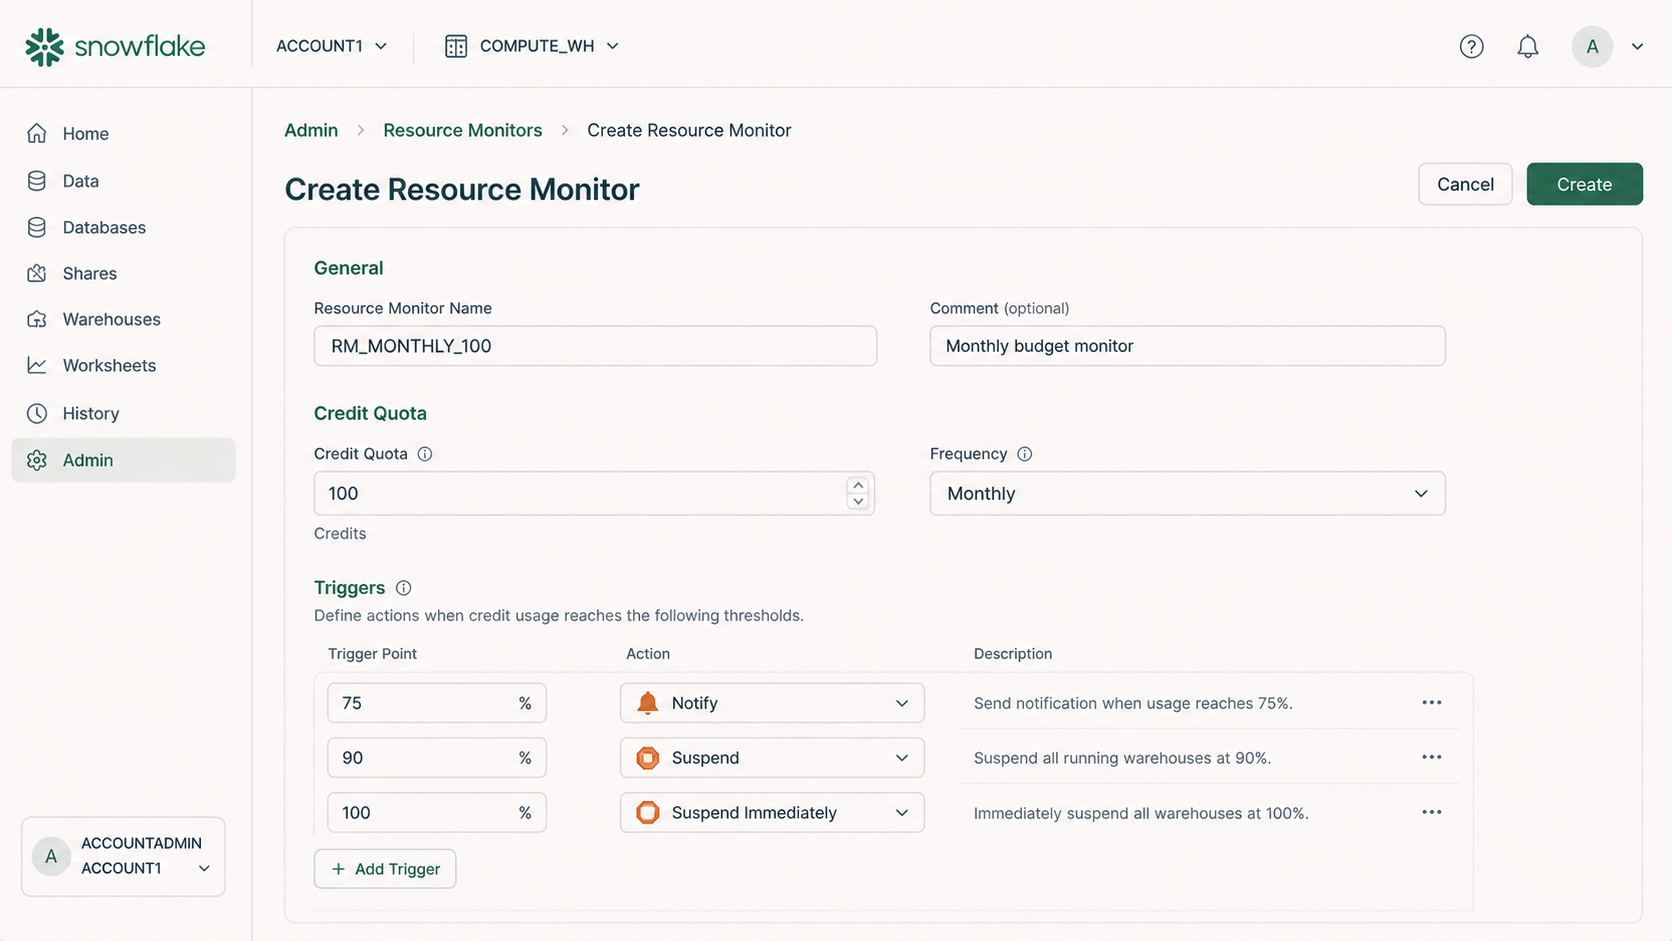The height and width of the screenshot is (941, 1672).
Task: Open the COMPUTE_WH warehouse selector
Action: tap(532, 46)
